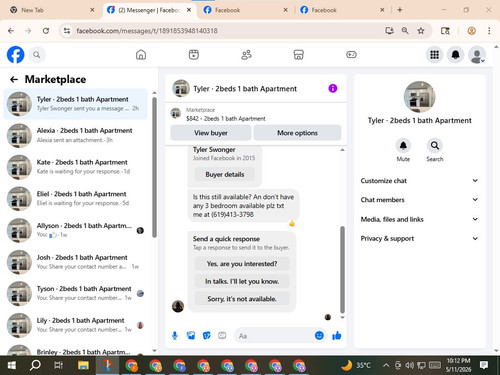Open the Alexia 2beds 1 bath conversation

tap(75, 135)
